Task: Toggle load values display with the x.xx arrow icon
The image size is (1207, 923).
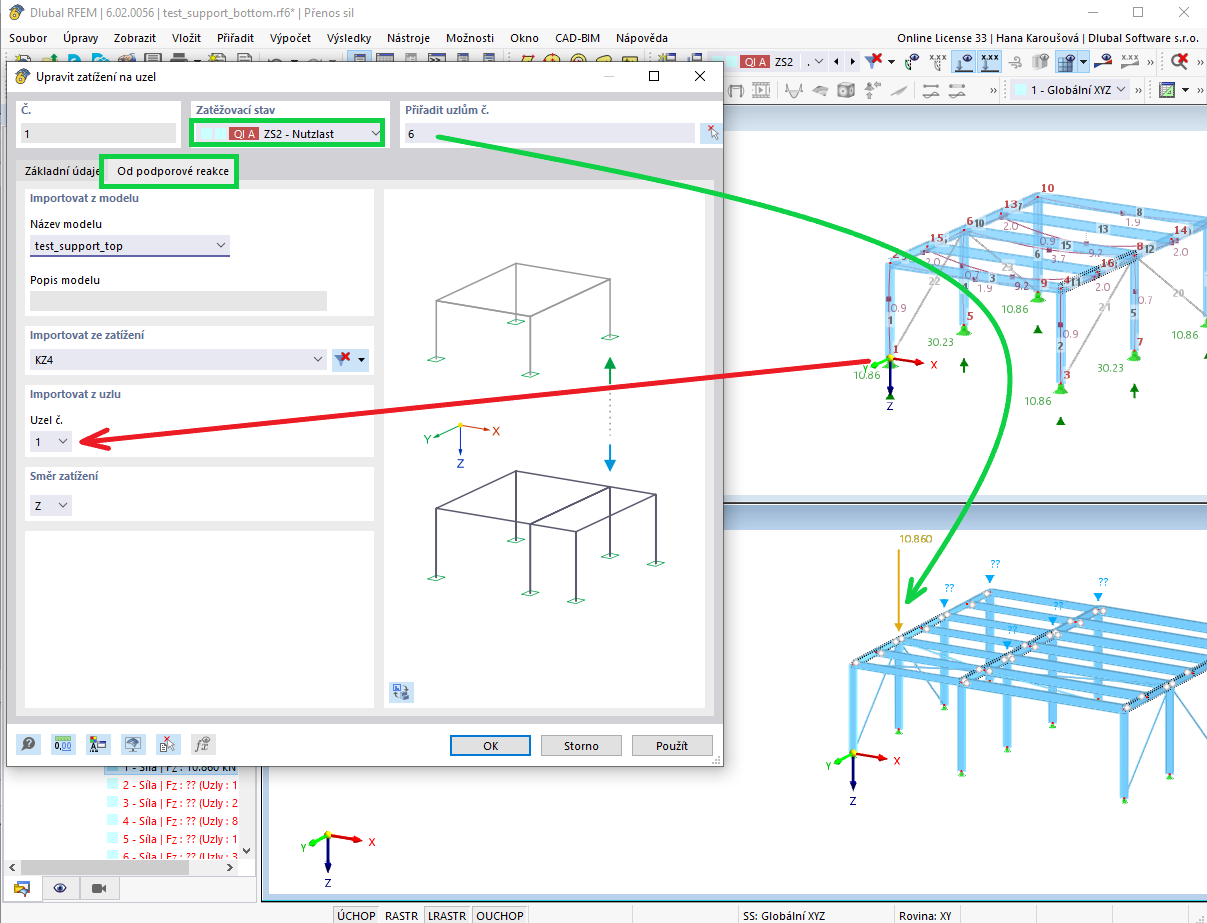Action: (x=990, y=62)
